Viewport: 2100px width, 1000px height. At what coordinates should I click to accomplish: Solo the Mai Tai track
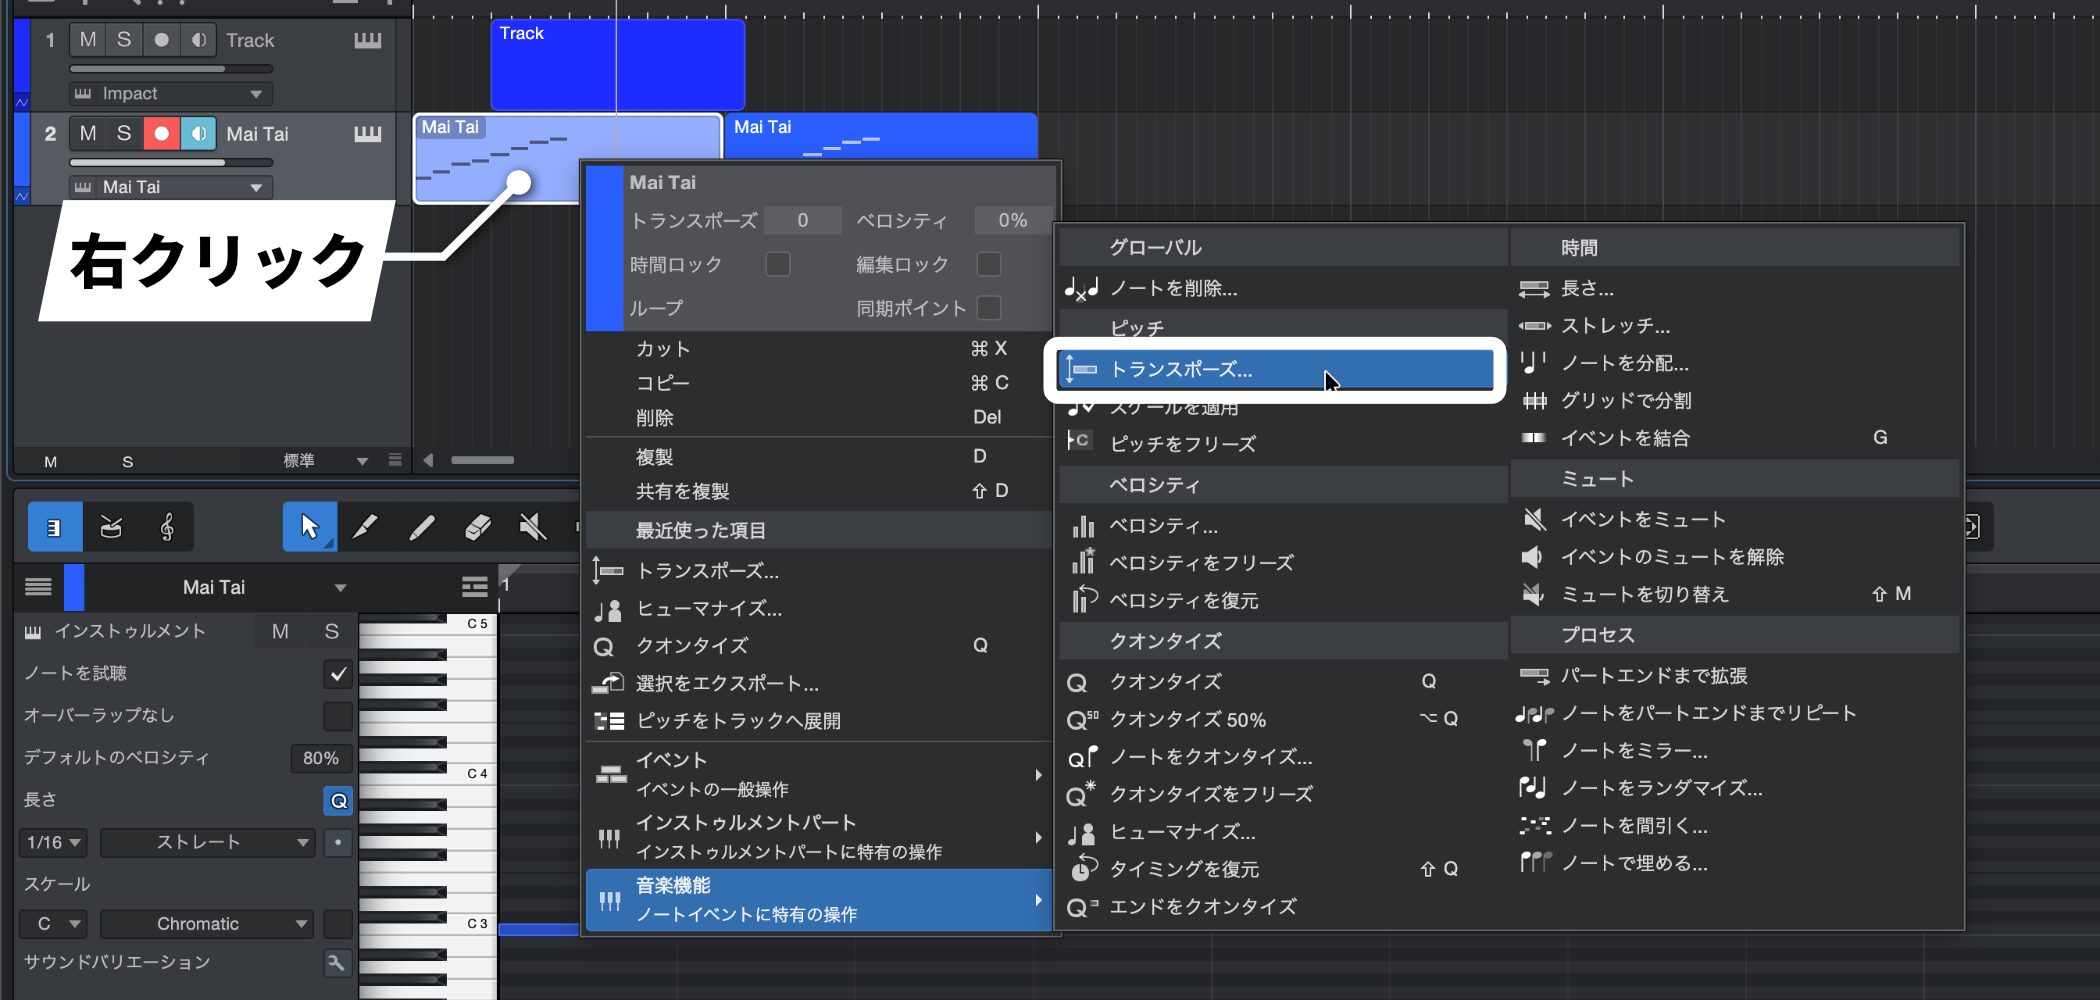[x=124, y=134]
